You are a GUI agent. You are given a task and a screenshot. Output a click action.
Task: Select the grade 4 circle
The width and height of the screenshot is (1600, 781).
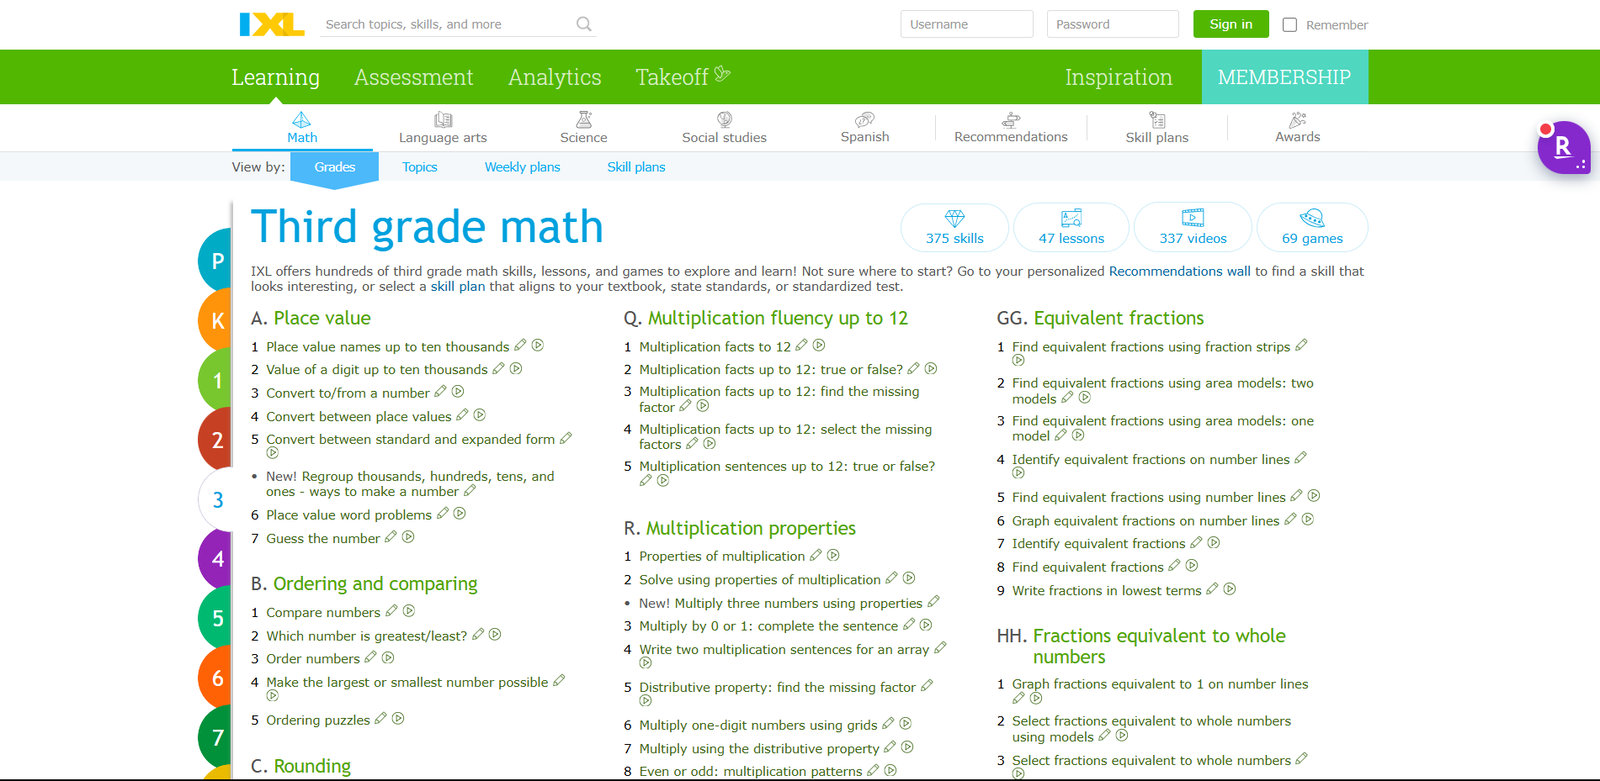pyautogui.click(x=216, y=559)
